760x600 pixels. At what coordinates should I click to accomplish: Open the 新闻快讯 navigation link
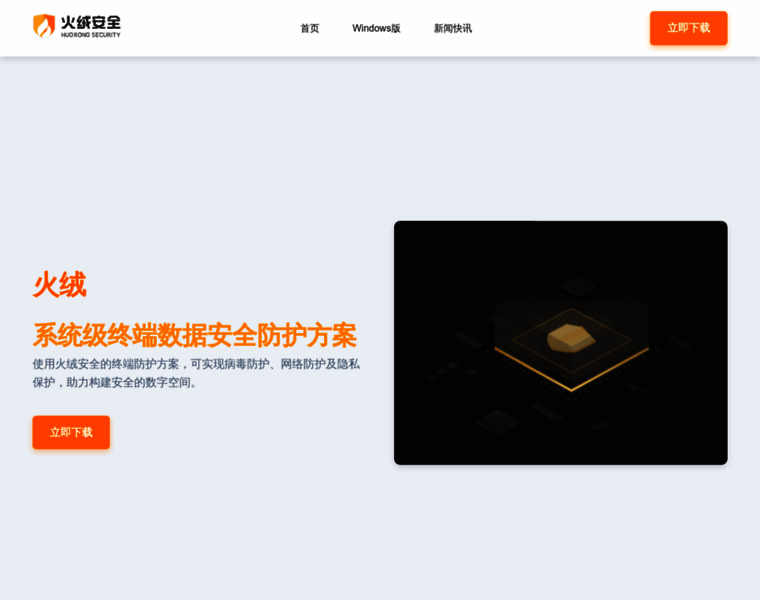click(x=453, y=29)
